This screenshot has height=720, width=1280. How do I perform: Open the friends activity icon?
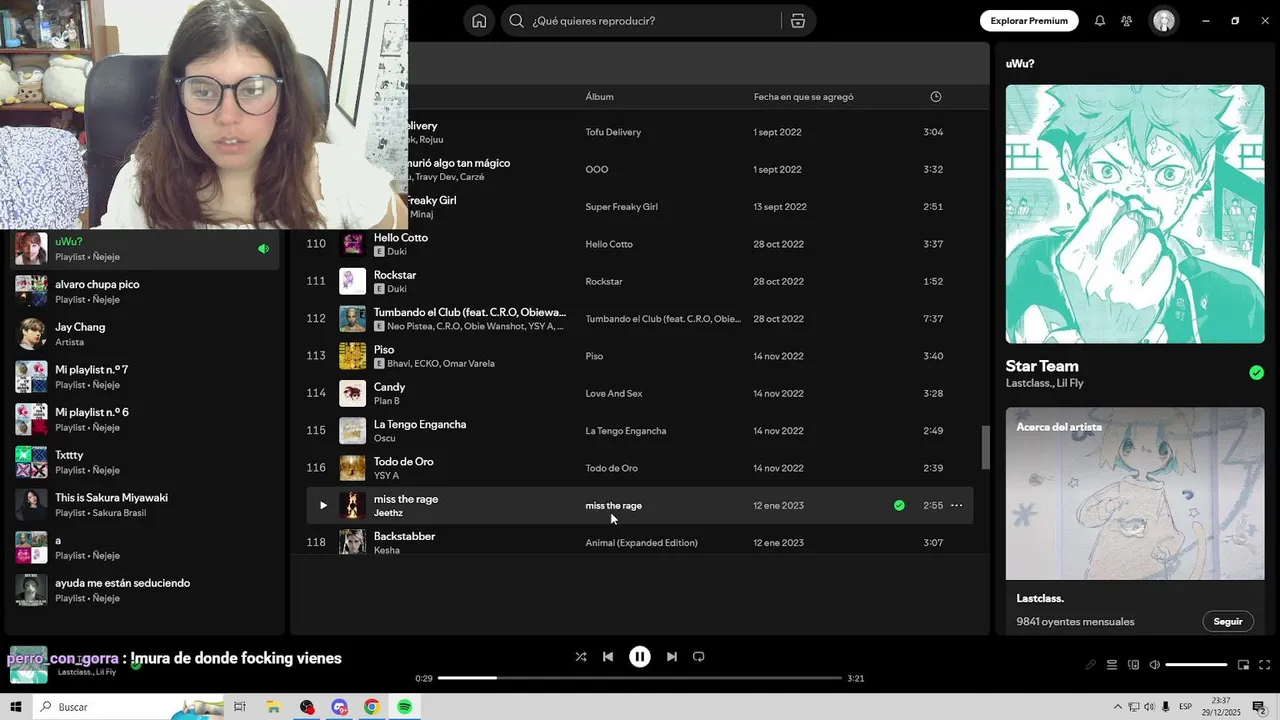pos(1127,21)
